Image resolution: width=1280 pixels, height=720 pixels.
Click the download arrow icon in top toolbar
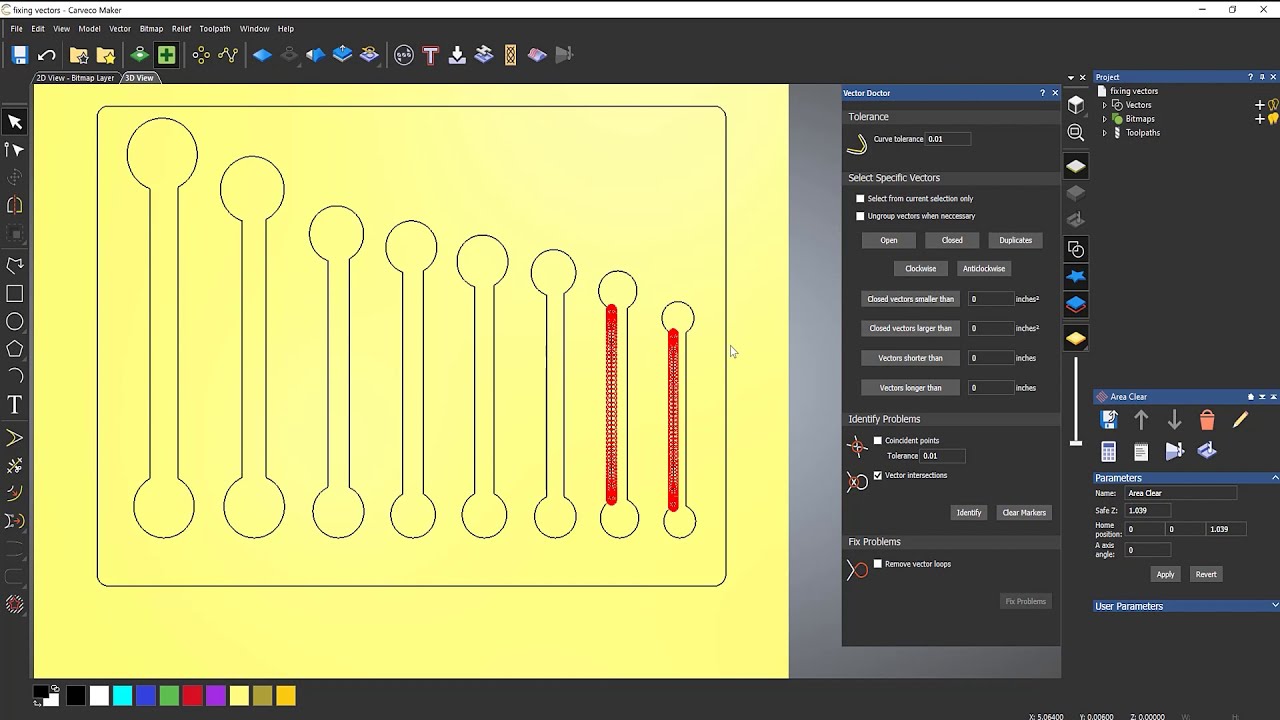tap(457, 55)
